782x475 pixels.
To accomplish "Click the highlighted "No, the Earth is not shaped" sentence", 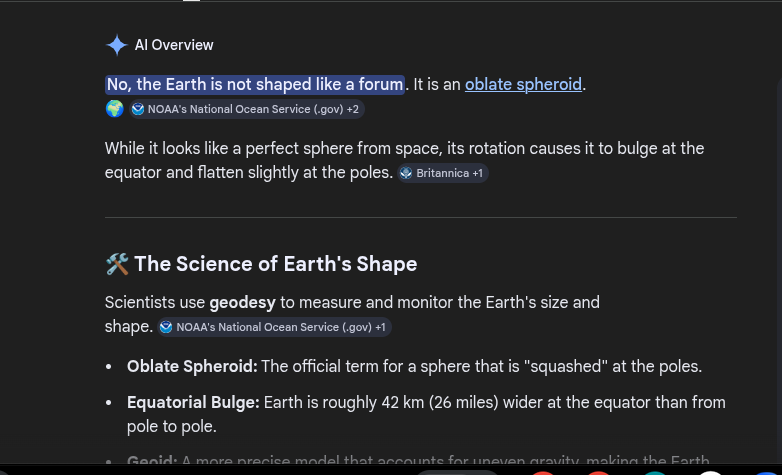I will tap(254, 85).
